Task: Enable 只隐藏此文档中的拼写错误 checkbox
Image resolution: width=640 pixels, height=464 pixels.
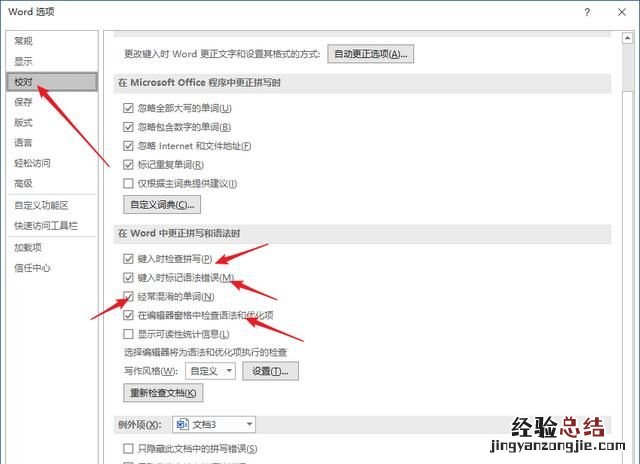Action: (128, 448)
